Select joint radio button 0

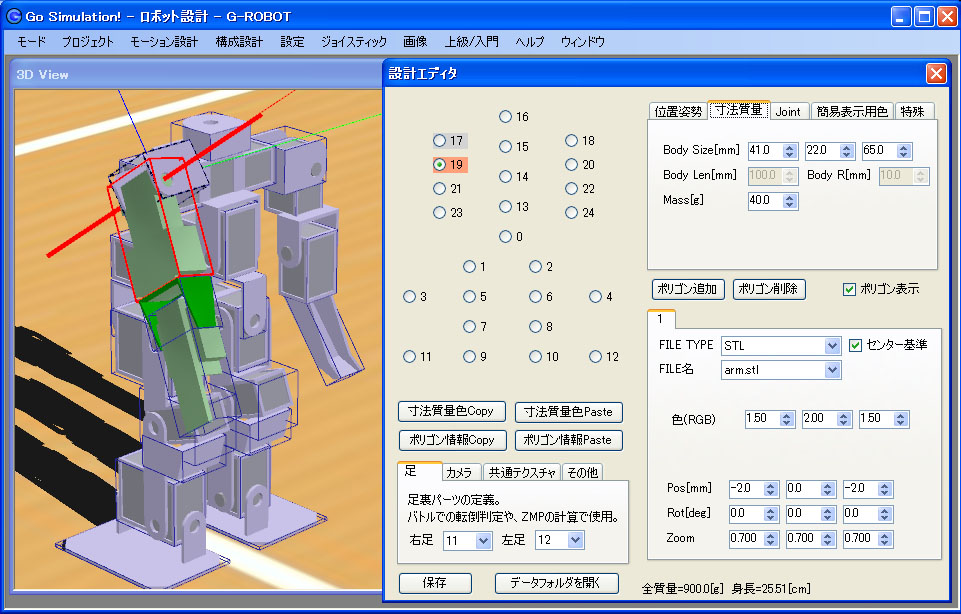505,237
